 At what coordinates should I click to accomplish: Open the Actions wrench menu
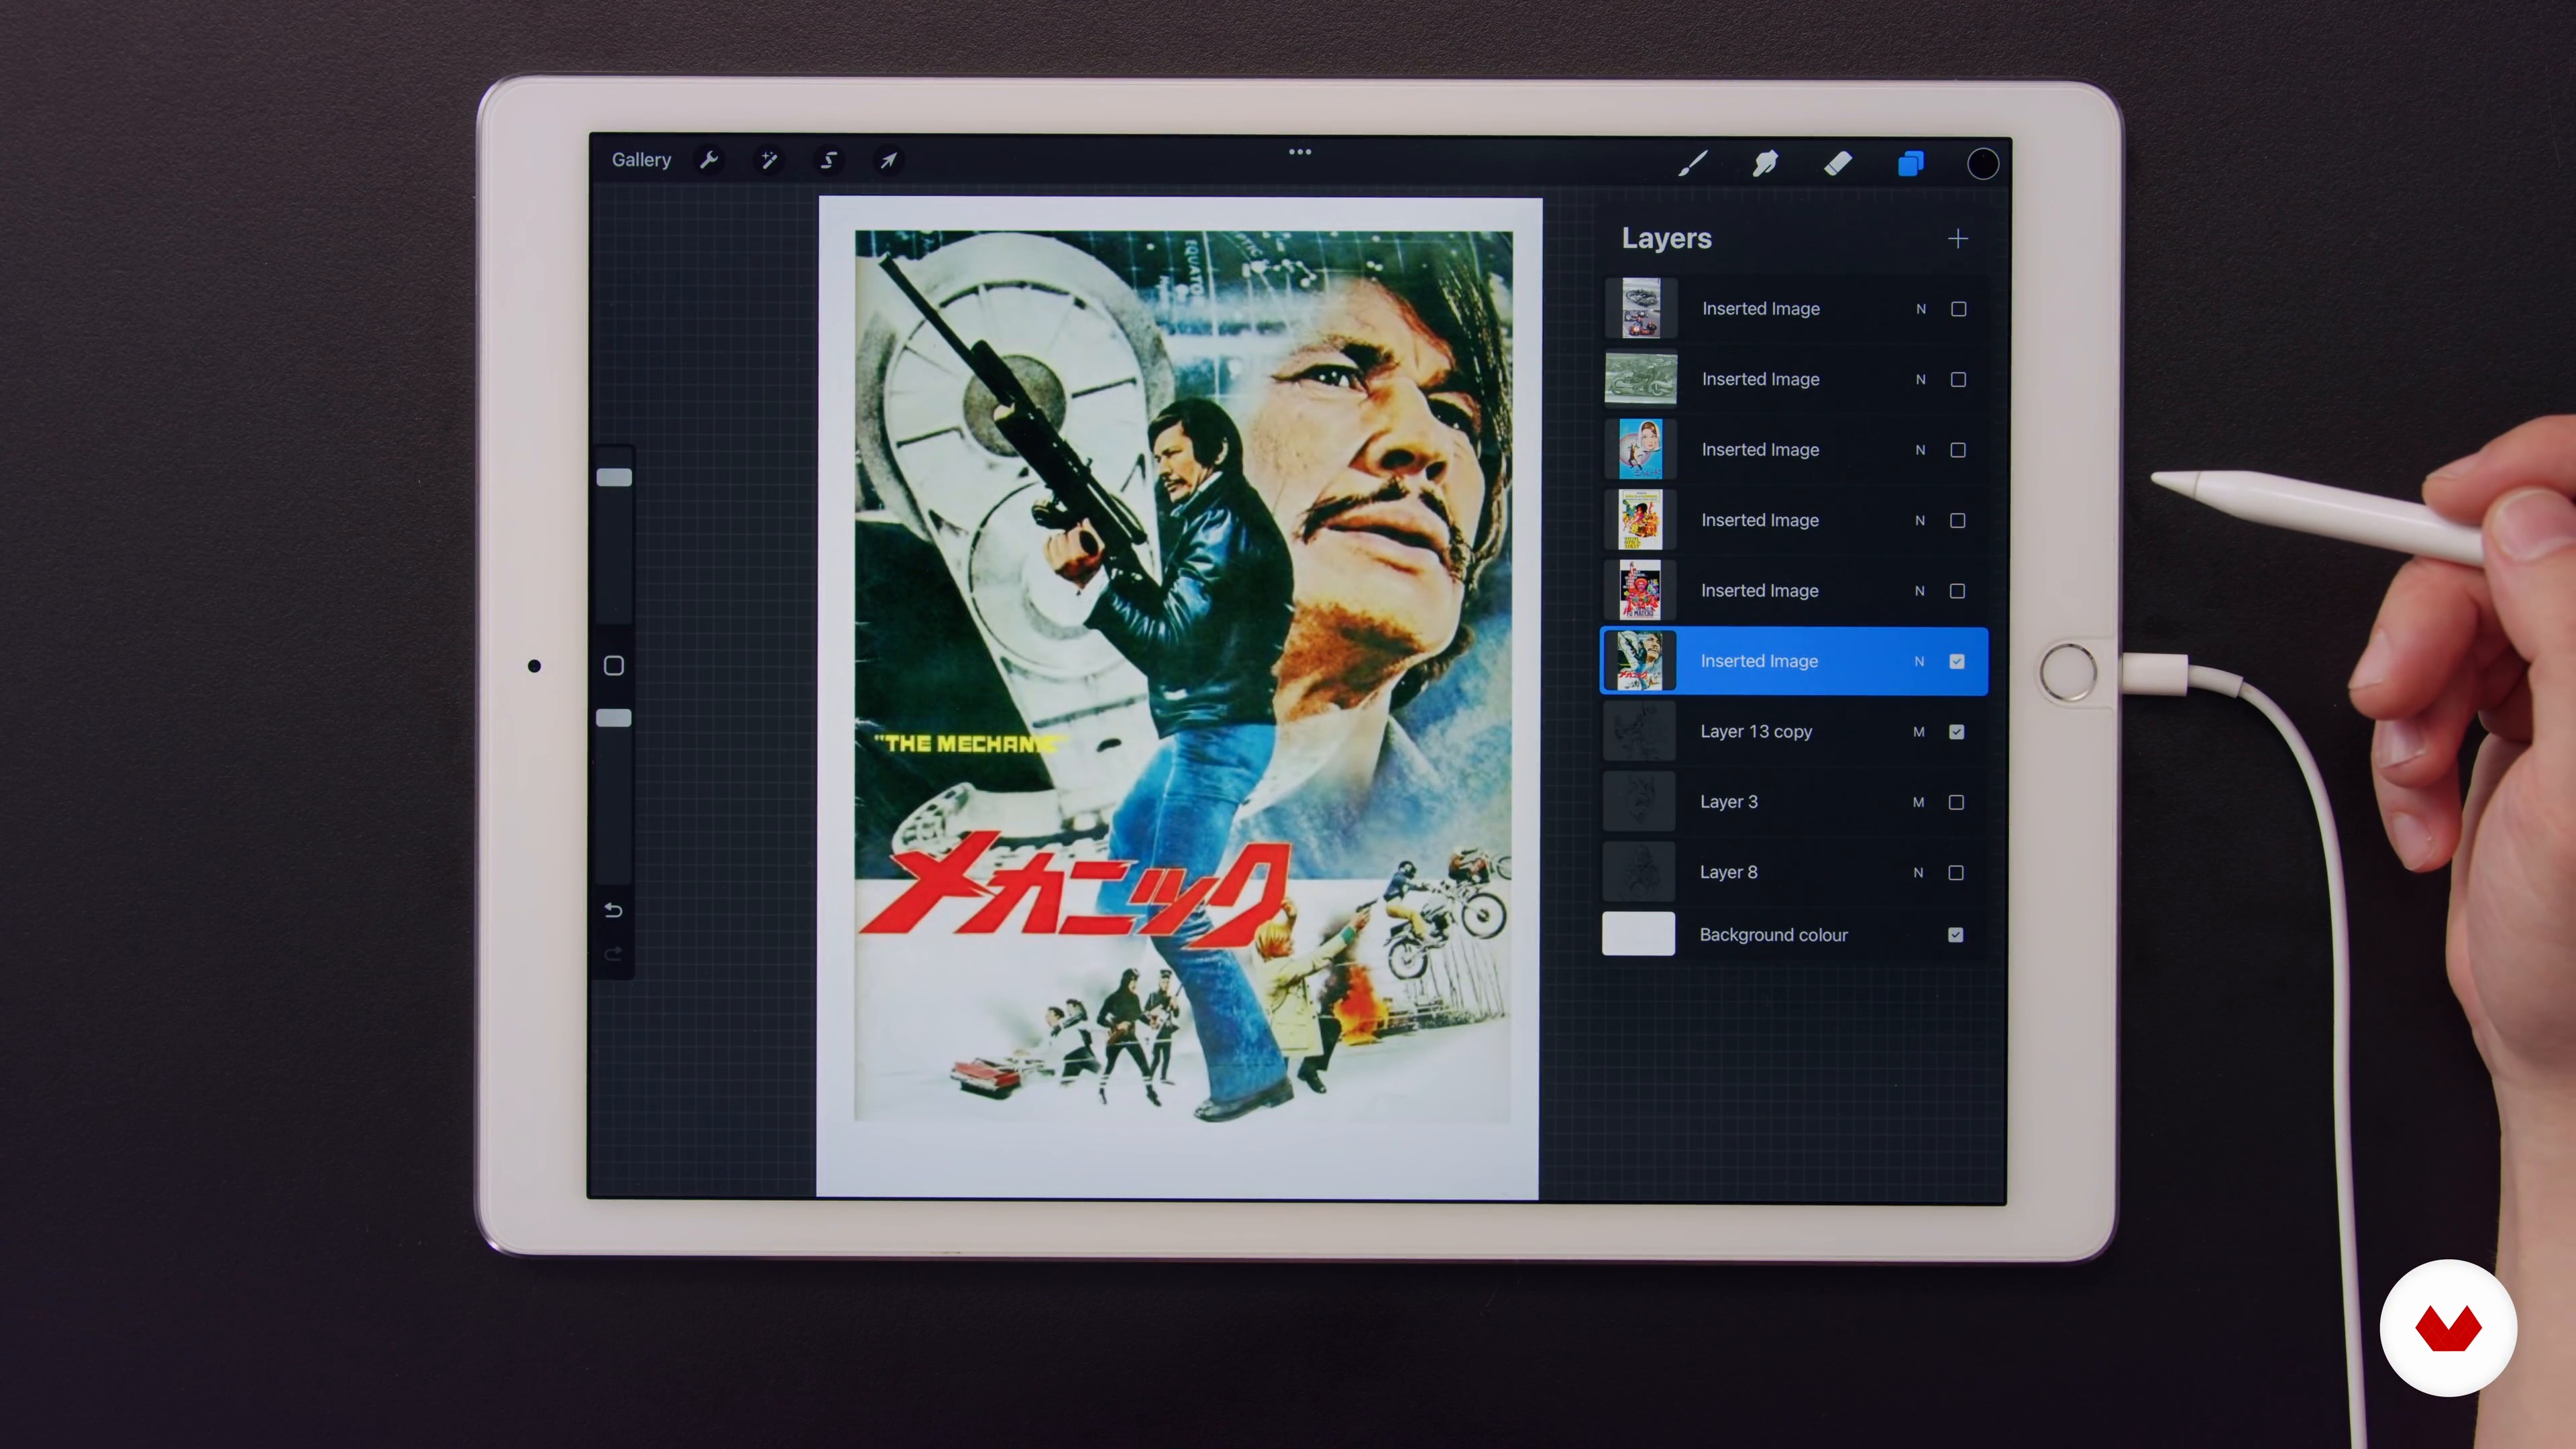point(709,160)
